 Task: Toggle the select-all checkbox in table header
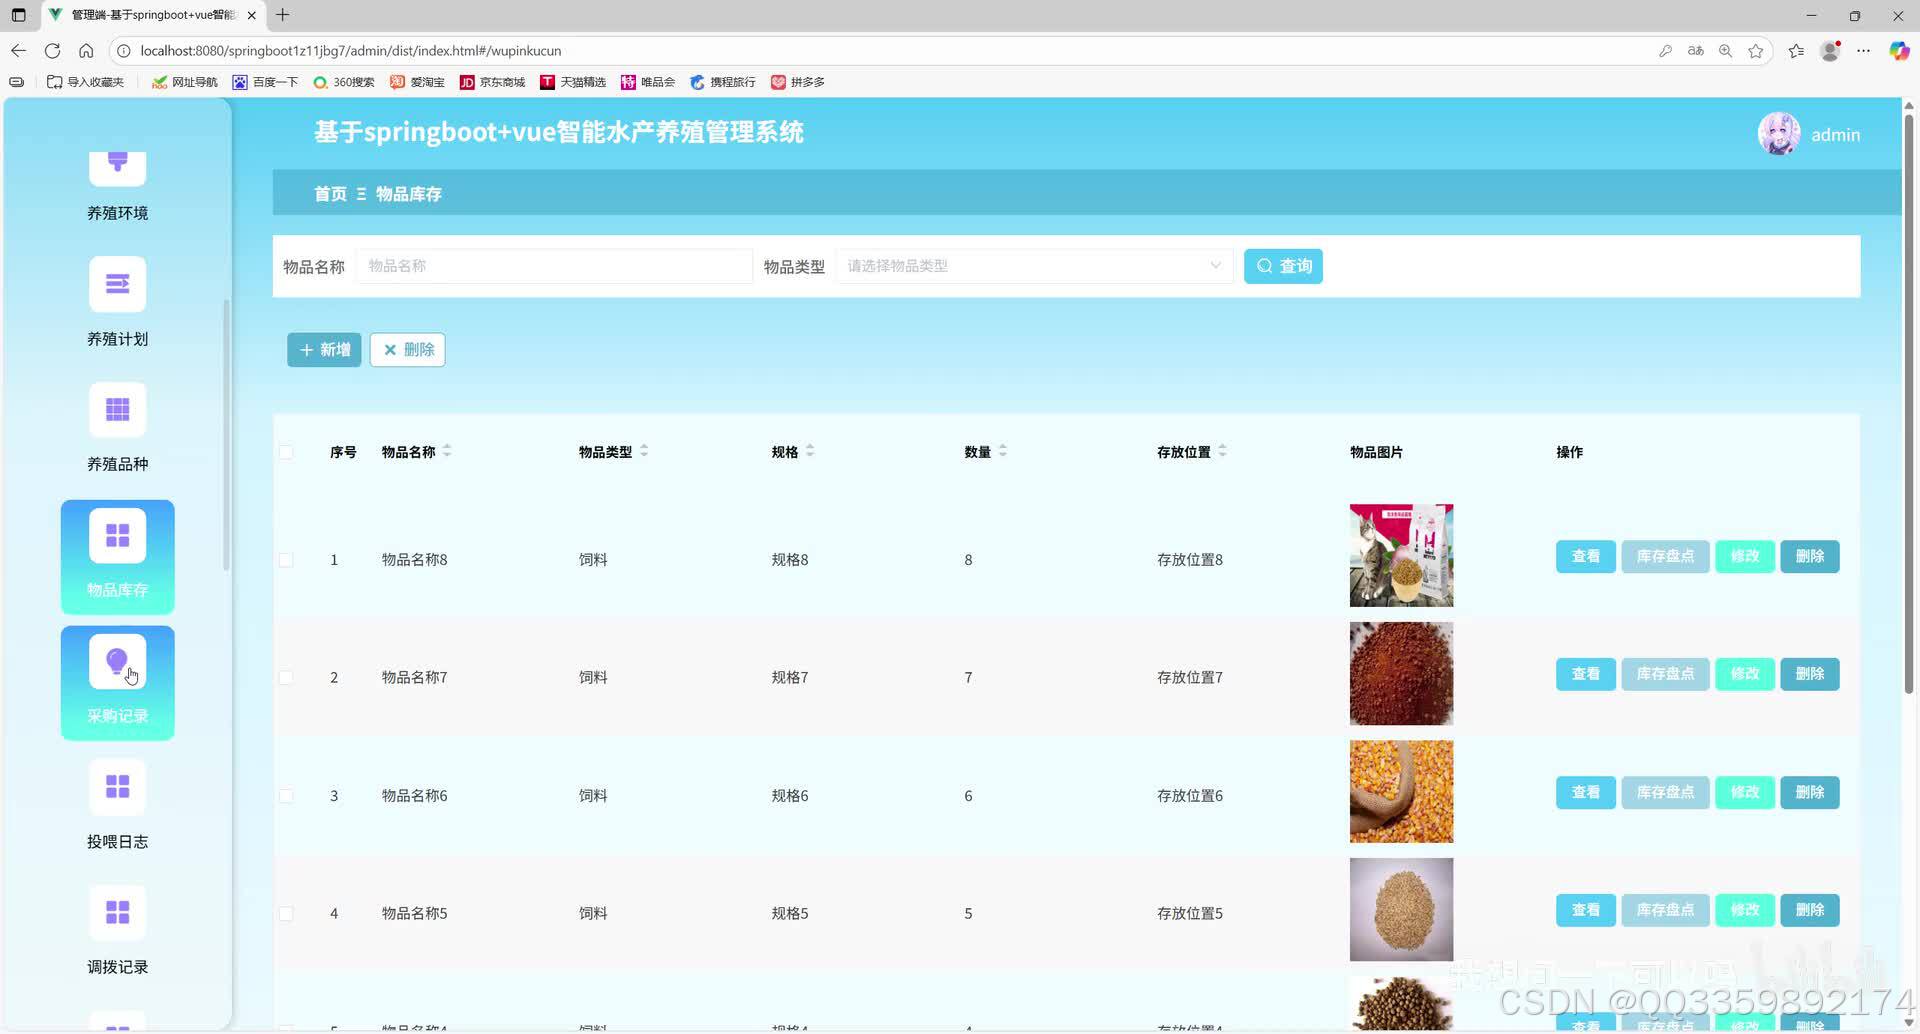[286, 452]
